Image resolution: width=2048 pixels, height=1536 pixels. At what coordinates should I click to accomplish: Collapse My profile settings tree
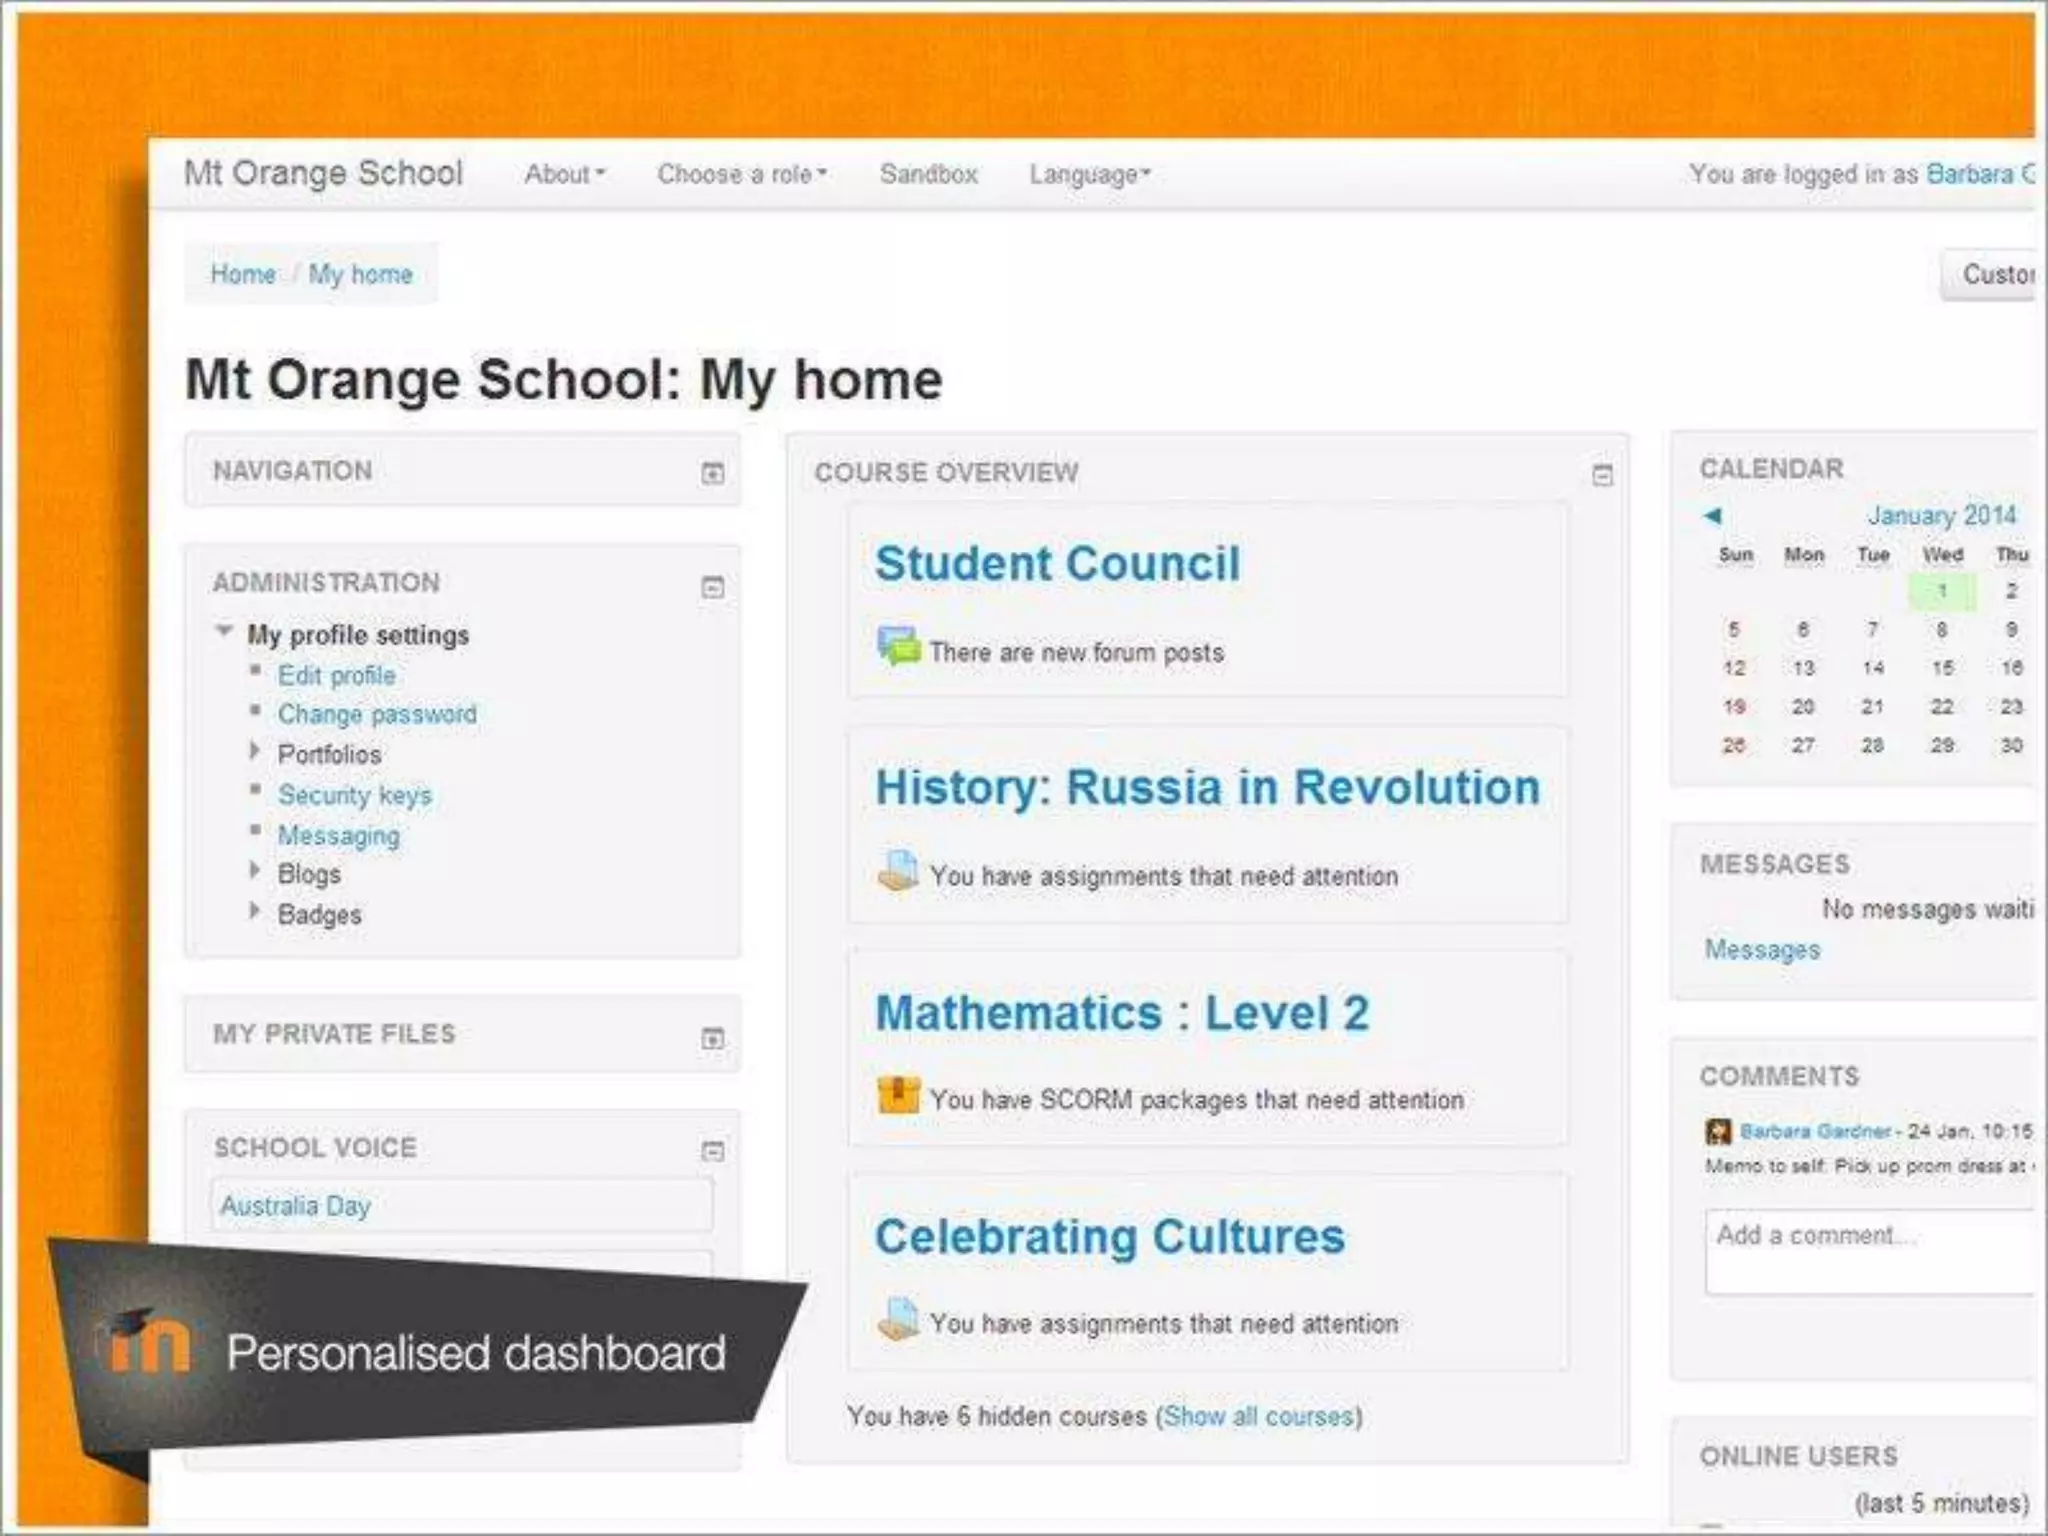tap(224, 632)
